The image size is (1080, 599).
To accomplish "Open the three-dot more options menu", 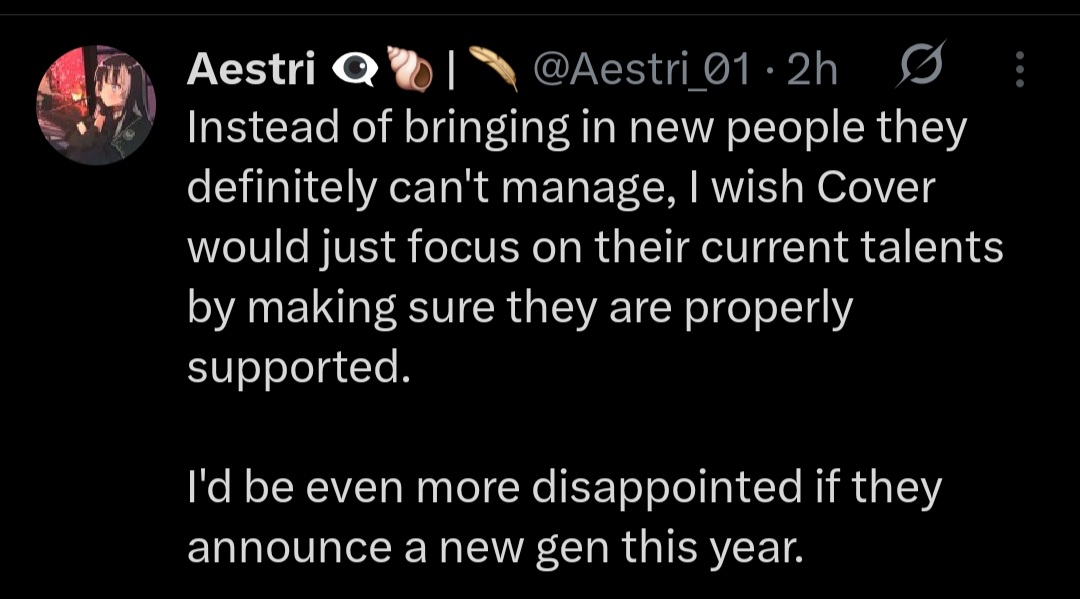I will pos(1020,69).
